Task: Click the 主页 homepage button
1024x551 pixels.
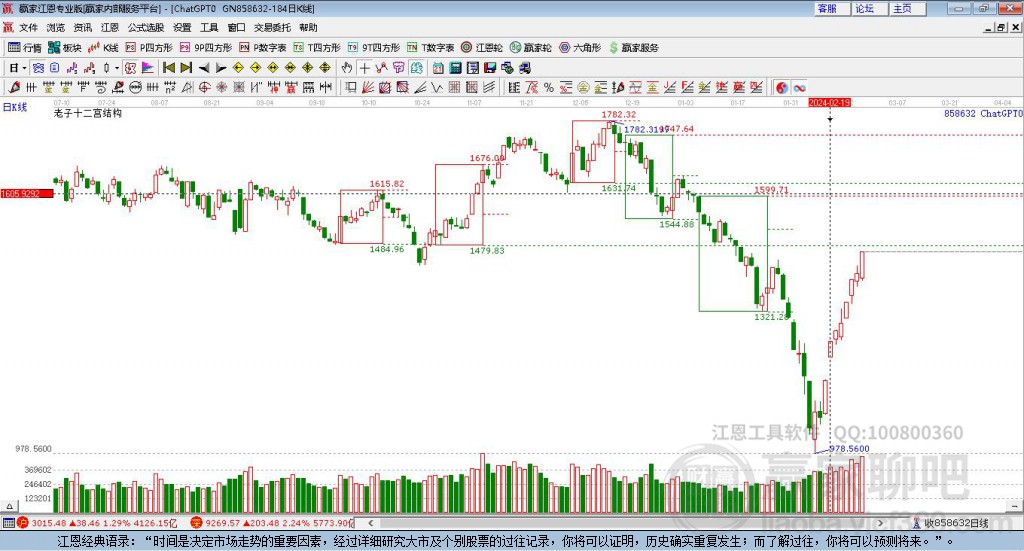Action: (x=908, y=8)
